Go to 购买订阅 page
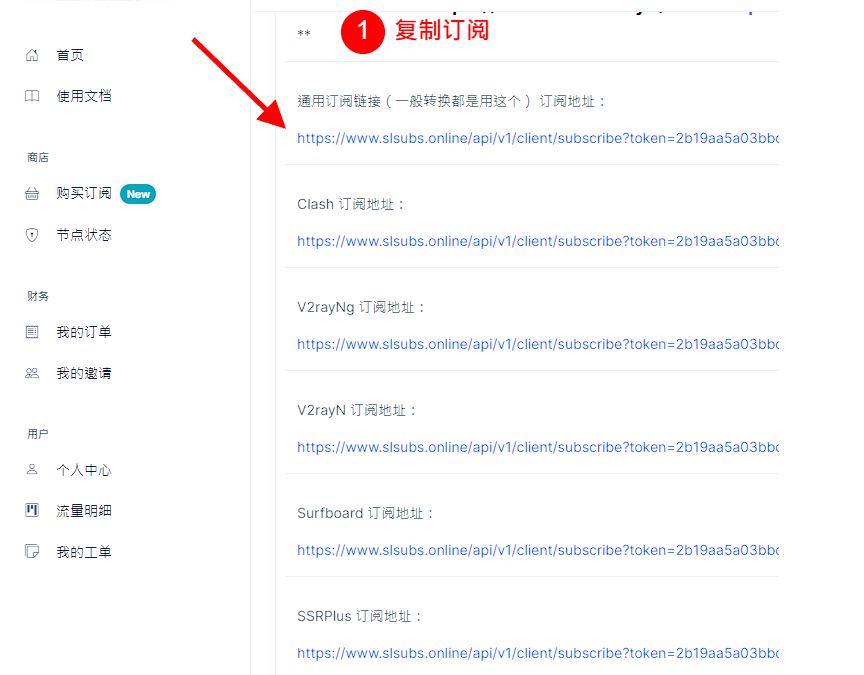864x675 pixels. pos(84,194)
